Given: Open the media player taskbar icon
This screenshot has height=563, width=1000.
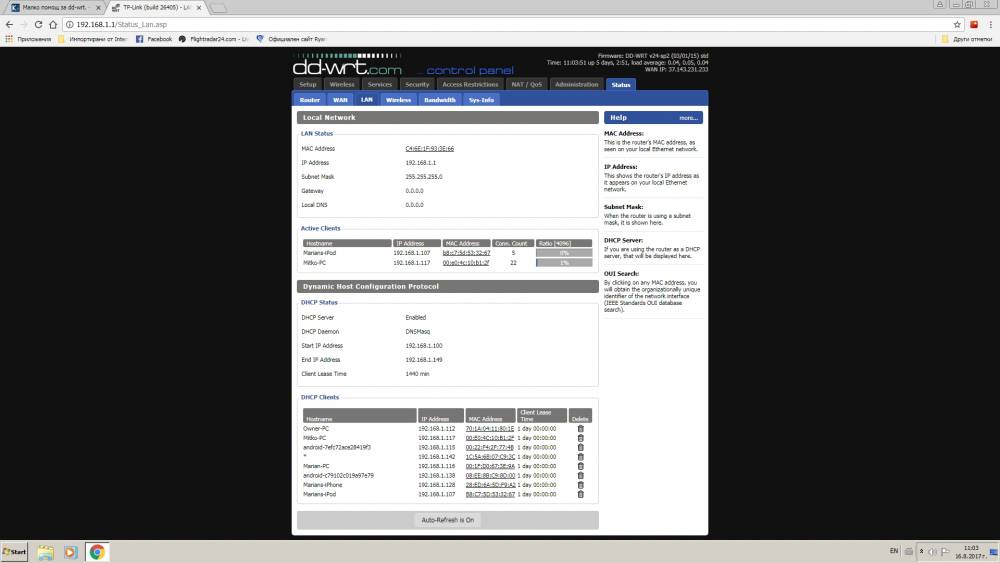Looking at the screenshot, I should [70, 552].
